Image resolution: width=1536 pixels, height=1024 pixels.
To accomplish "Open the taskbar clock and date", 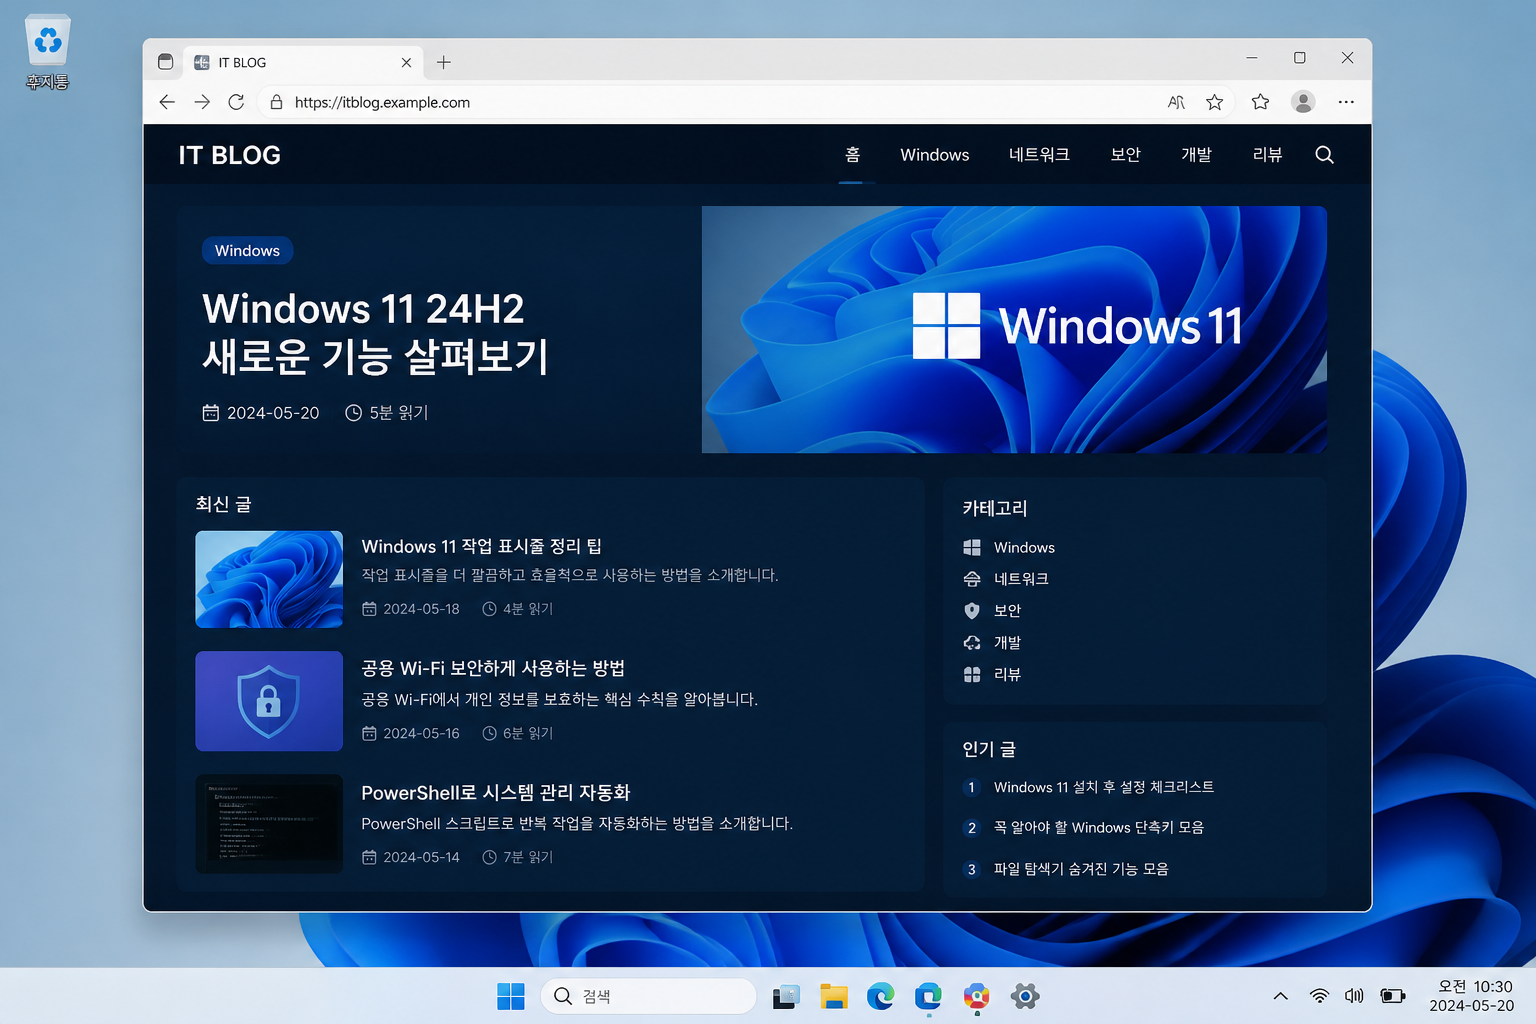I will tap(1471, 996).
